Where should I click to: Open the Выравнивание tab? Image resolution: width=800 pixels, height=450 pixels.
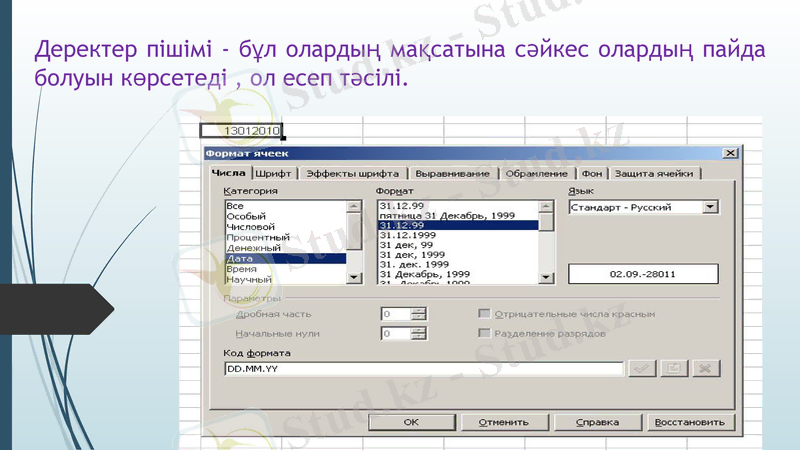452,173
